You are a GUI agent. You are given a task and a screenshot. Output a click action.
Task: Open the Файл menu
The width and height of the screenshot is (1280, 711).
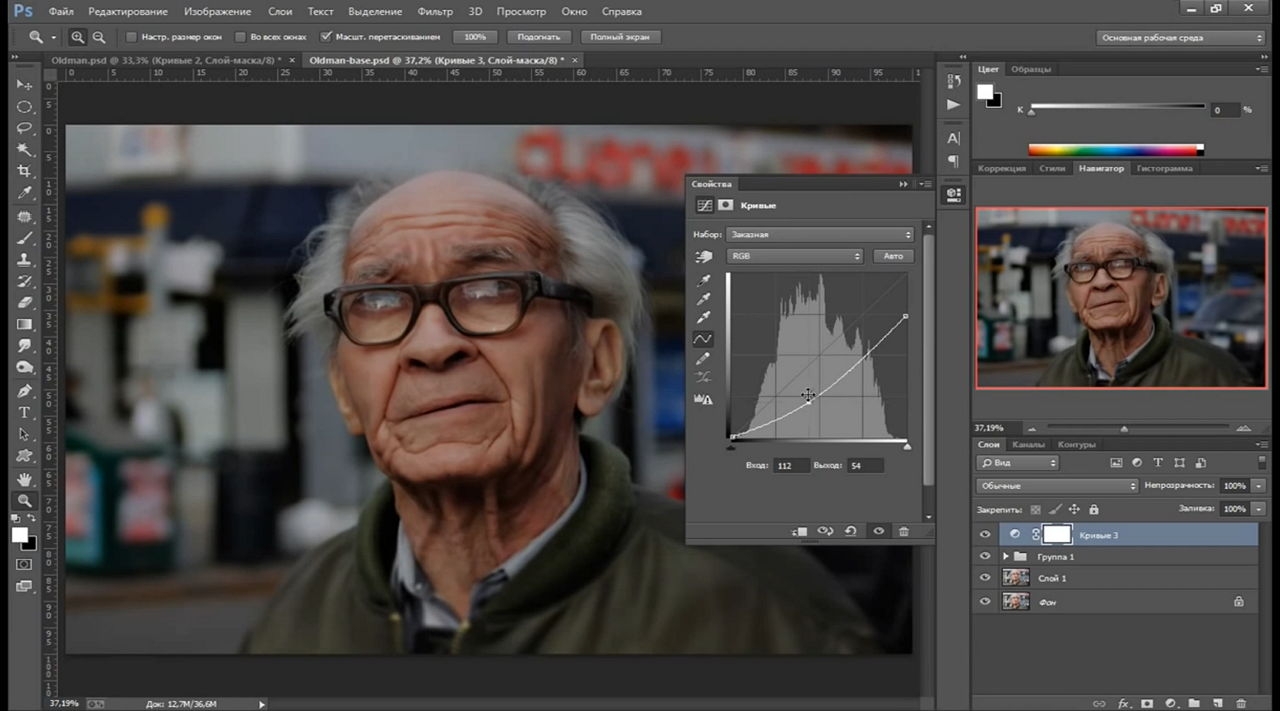pos(60,11)
